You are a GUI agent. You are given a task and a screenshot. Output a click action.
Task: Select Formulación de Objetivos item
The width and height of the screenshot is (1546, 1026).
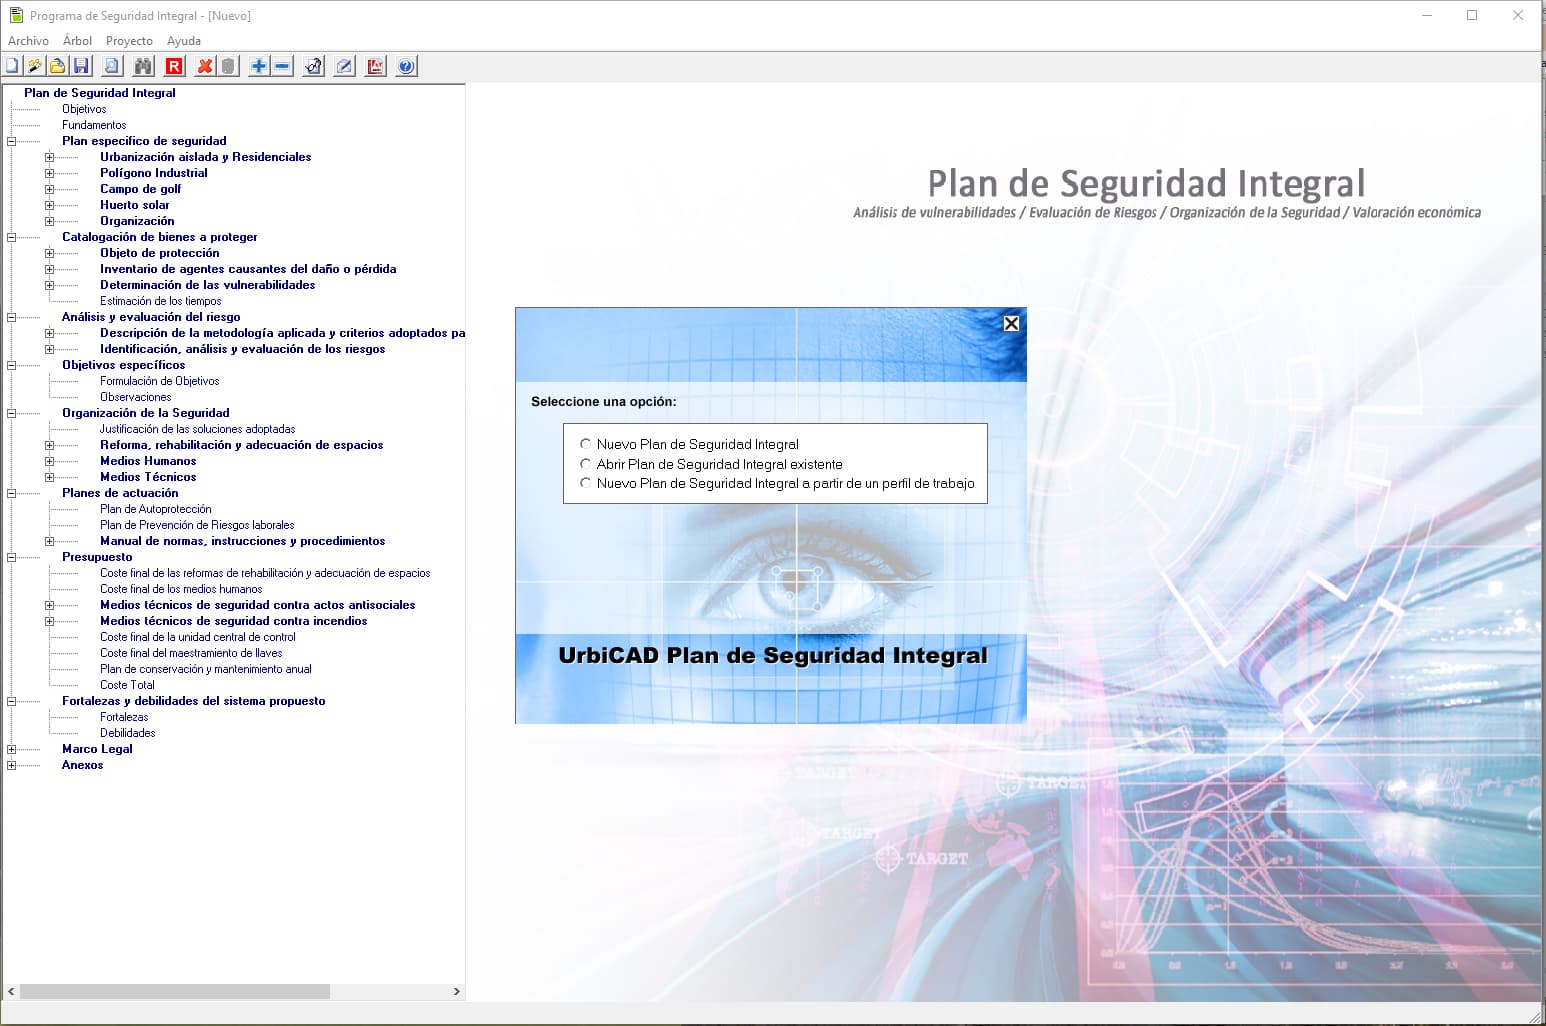[160, 381]
